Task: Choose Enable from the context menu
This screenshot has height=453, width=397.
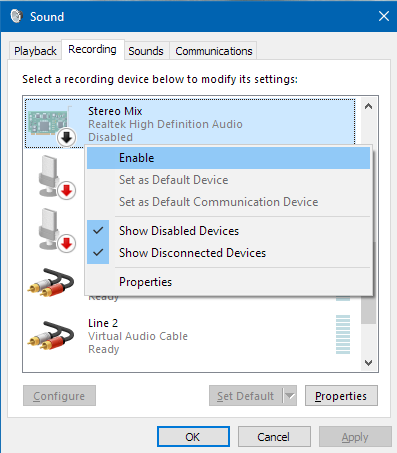Action: pos(228,158)
